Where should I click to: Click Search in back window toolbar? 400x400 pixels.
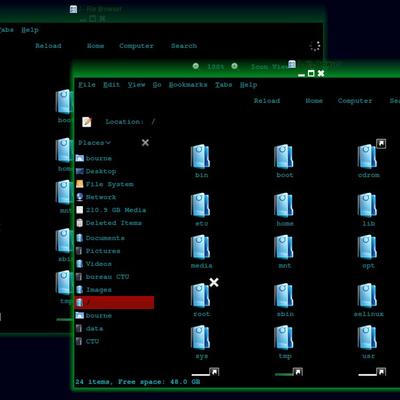pos(184,46)
